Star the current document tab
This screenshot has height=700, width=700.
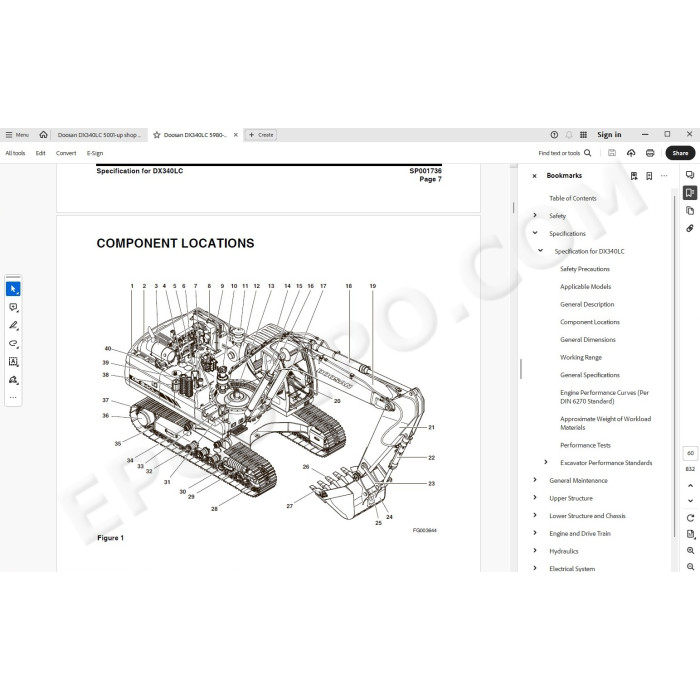pos(157,135)
